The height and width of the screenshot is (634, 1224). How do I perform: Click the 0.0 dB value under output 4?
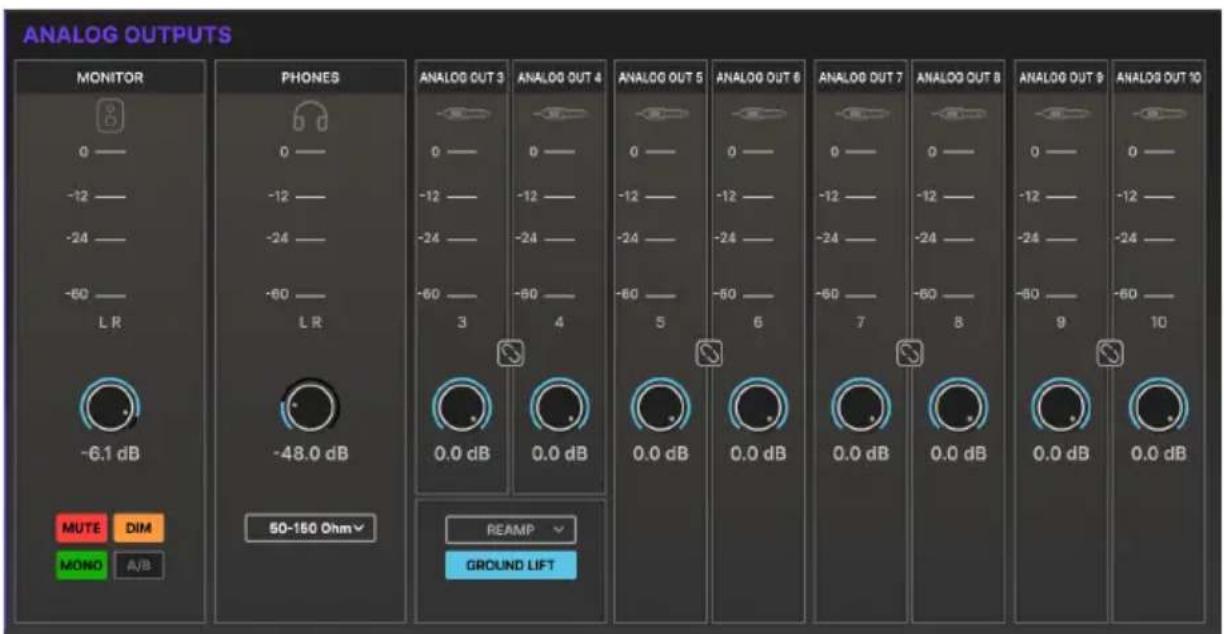tap(559, 454)
